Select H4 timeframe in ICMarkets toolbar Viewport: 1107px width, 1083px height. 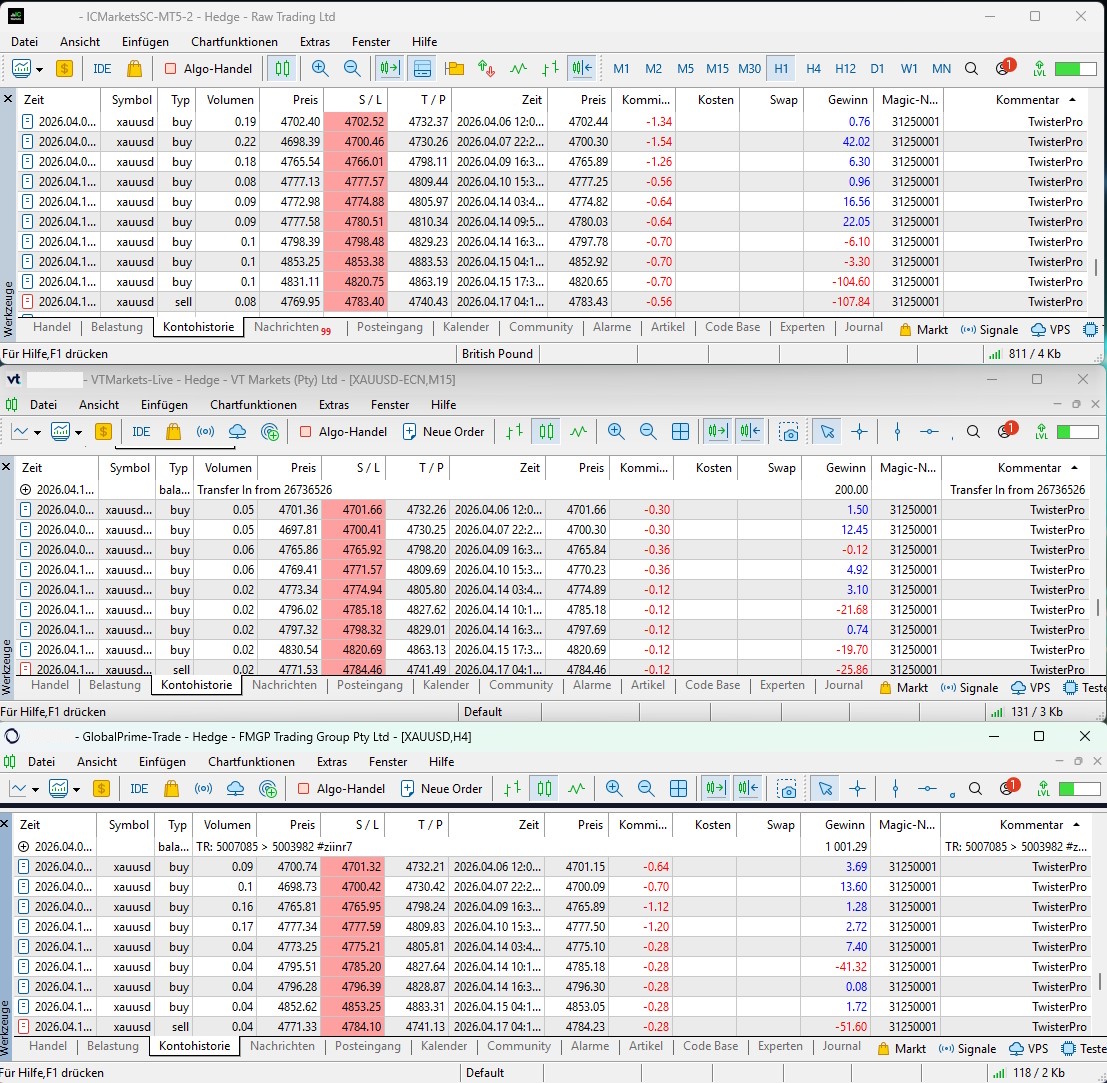[x=813, y=68]
